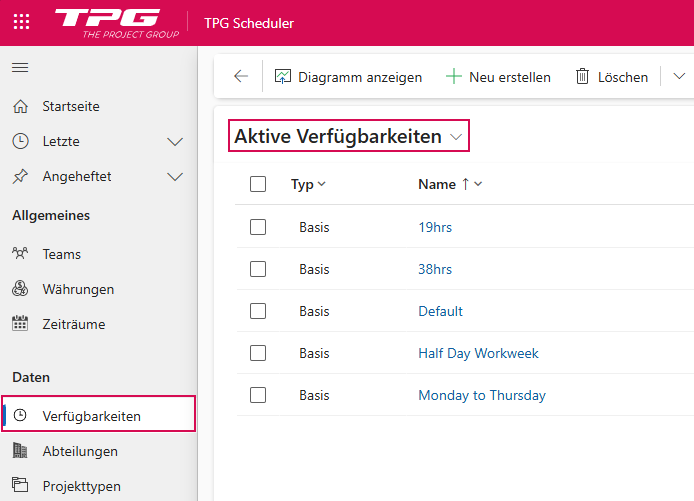
Task: Click the Projekttypen folder icon
Action: pyautogui.click(x=20, y=485)
